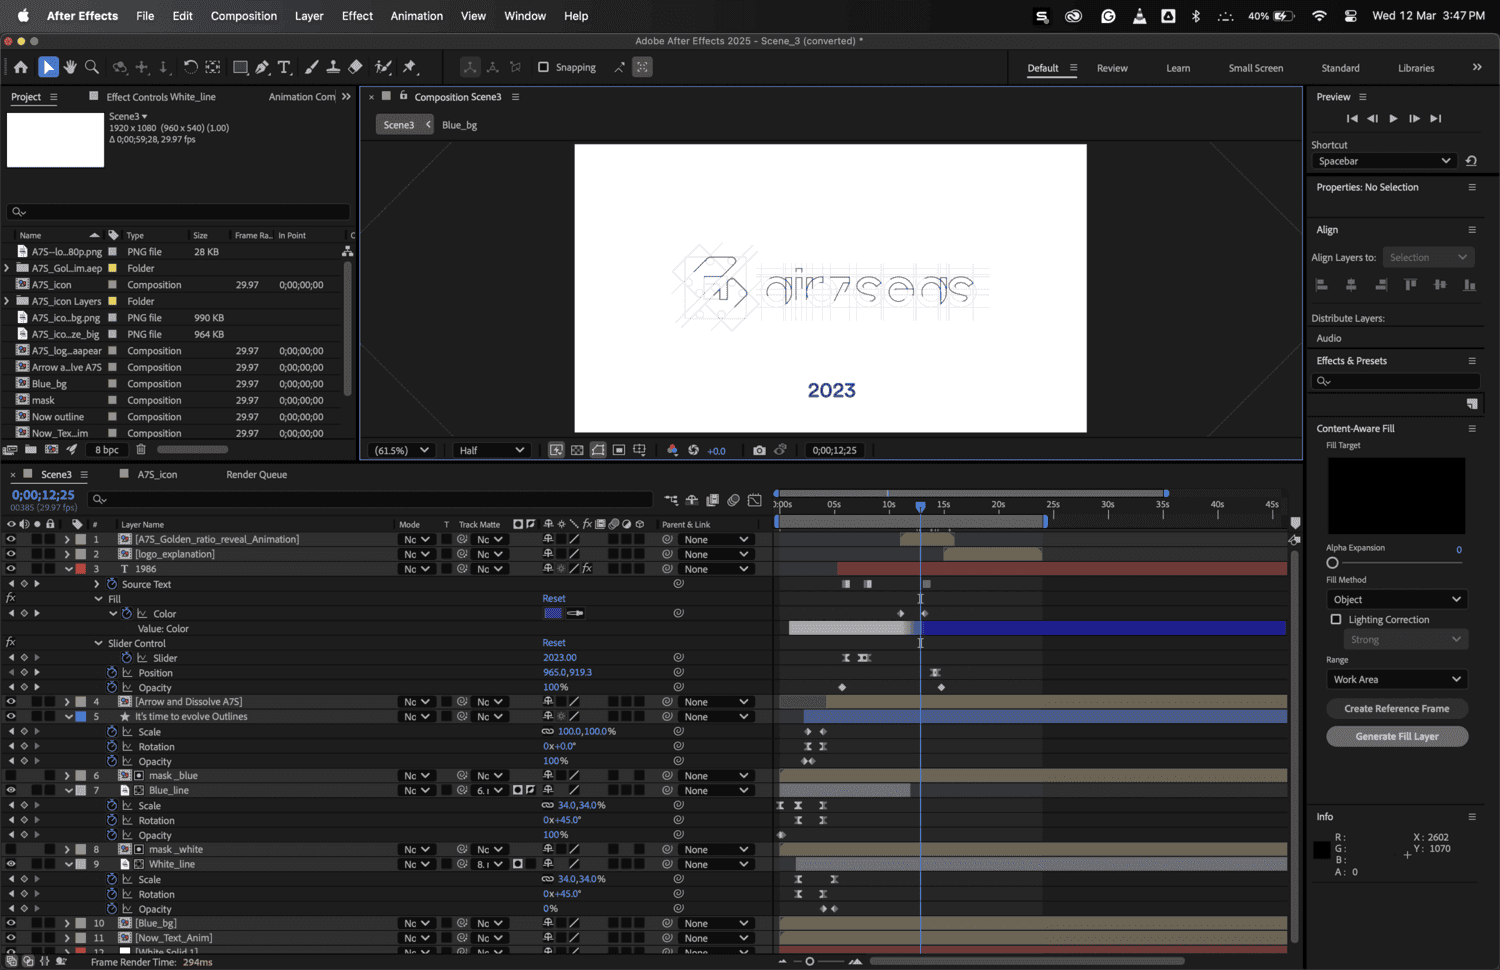Select the Rectangle shape tool
This screenshot has height=970, width=1500.
(240, 67)
